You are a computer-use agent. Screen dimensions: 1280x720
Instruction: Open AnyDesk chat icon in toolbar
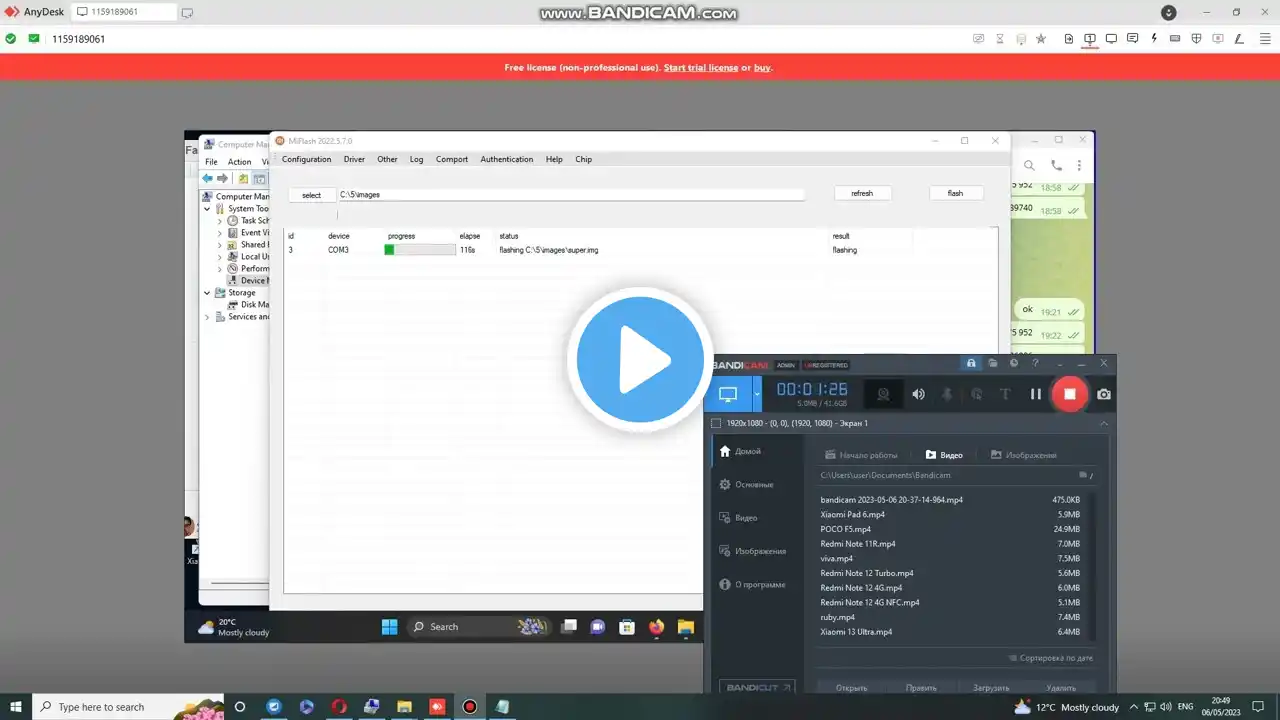pos(1132,39)
